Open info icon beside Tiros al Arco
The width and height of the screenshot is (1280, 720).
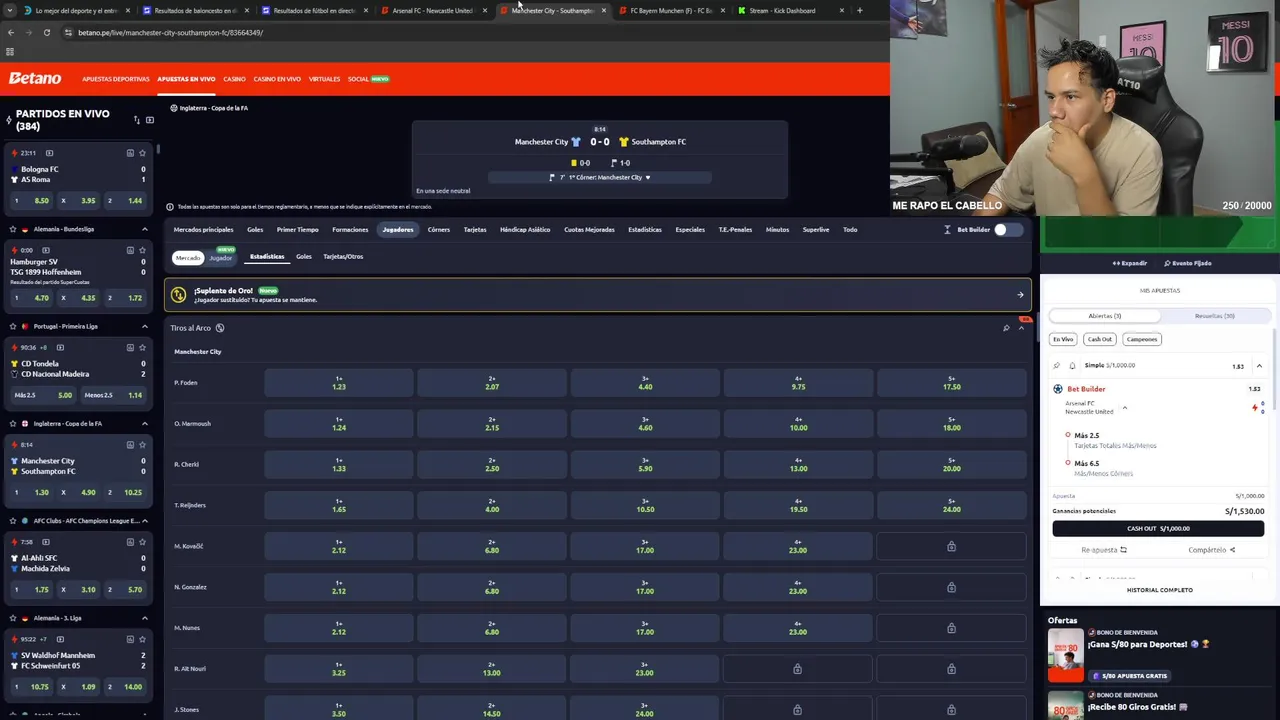(x=220, y=328)
